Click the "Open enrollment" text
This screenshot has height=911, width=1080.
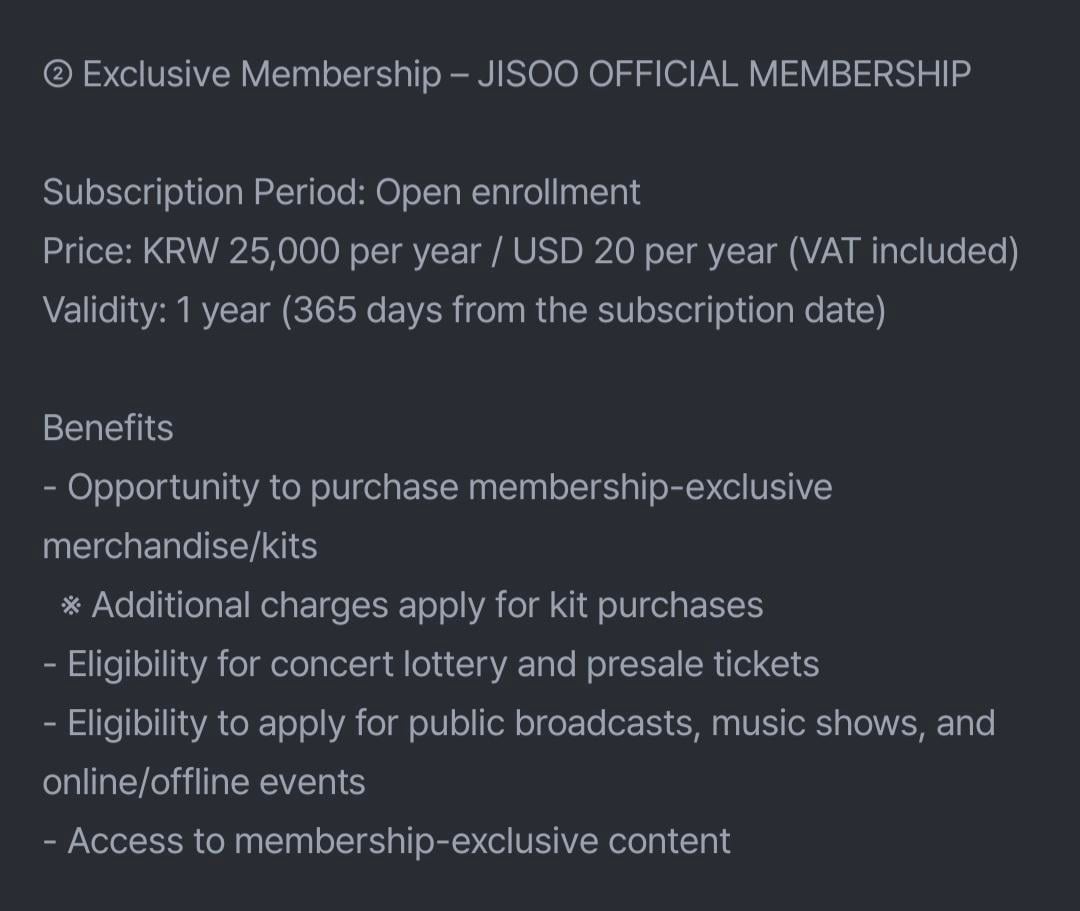[508, 191]
